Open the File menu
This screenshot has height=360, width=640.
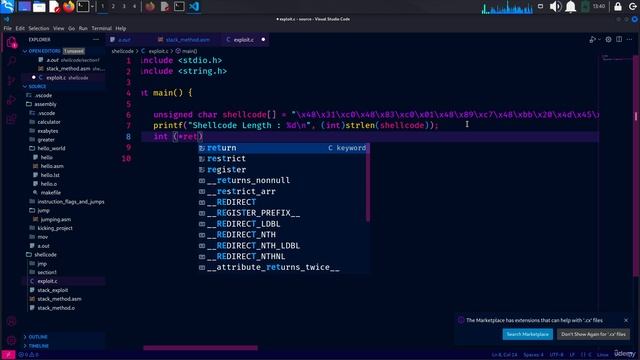pyautogui.click(x=7, y=29)
